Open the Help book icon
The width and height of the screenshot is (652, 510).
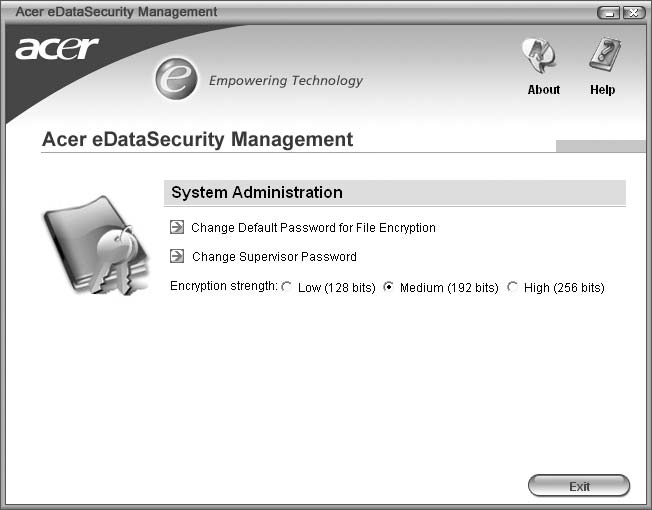pyautogui.click(x=605, y=54)
